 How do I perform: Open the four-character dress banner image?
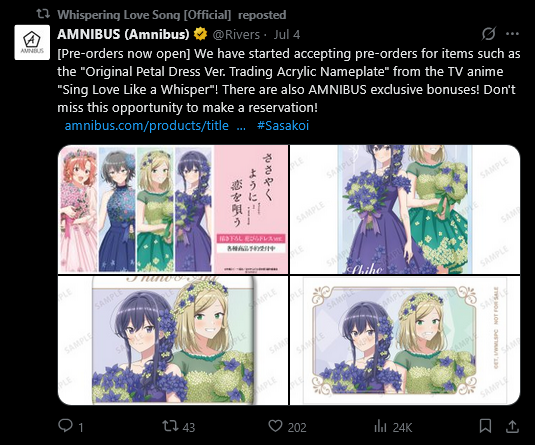click(173, 209)
